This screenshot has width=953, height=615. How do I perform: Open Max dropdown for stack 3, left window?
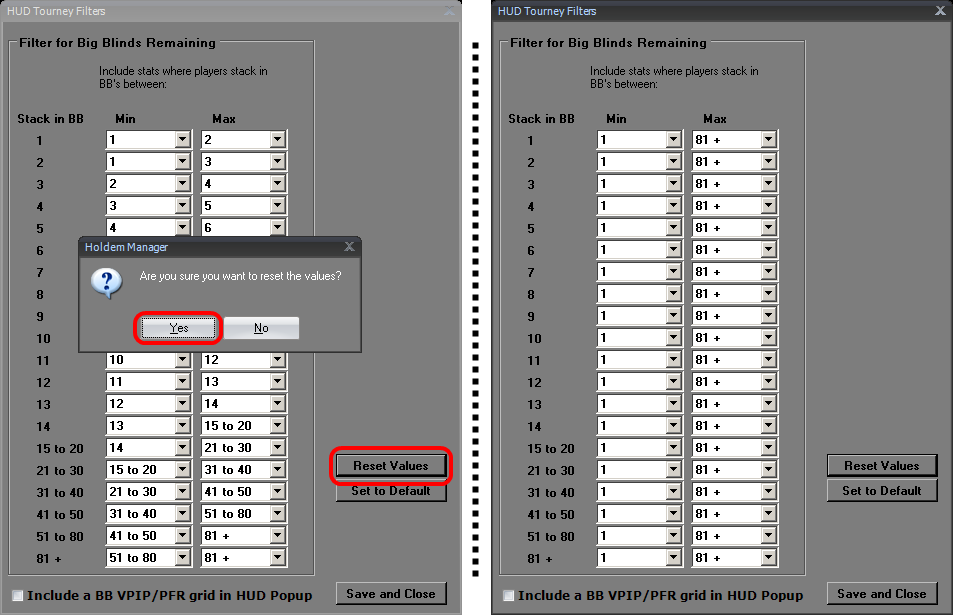click(x=278, y=184)
